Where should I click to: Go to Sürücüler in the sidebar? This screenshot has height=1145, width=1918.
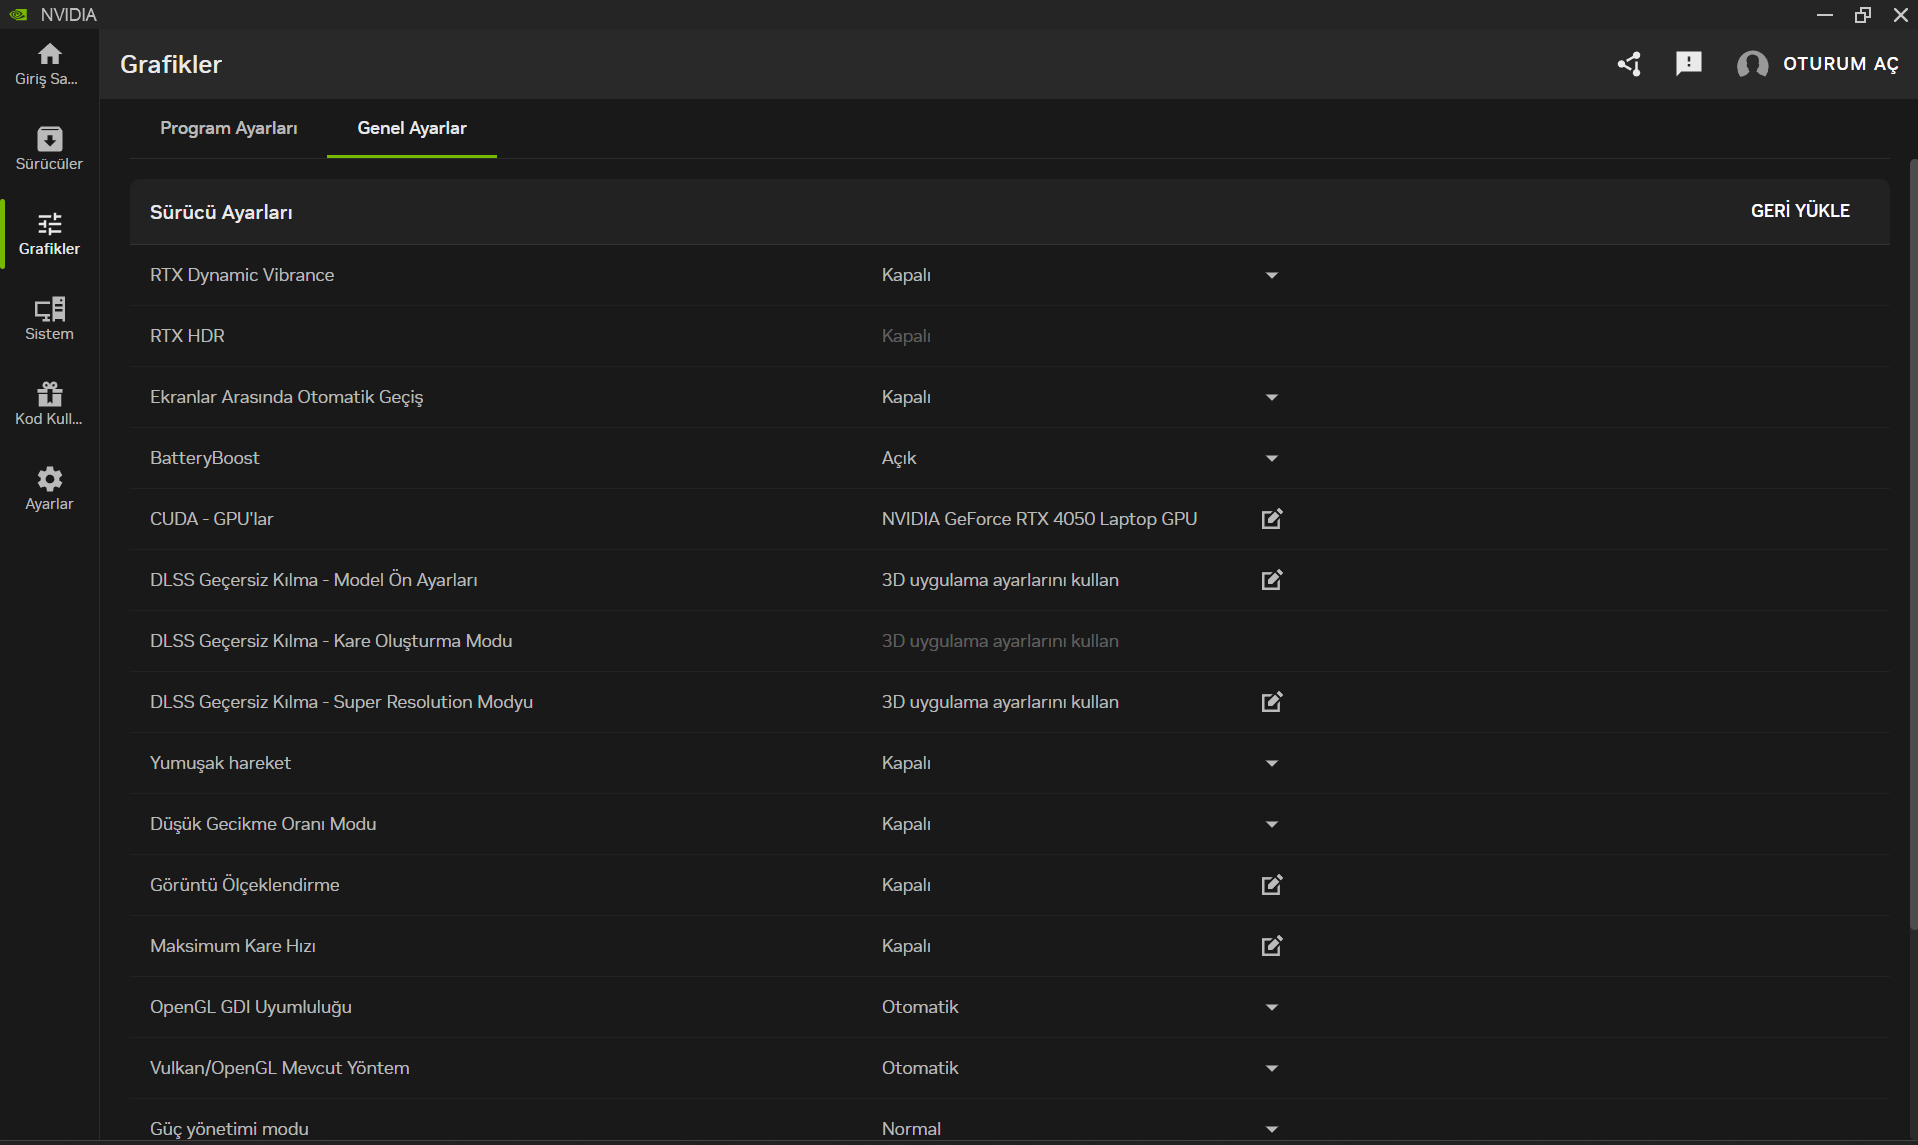(49, 149)
